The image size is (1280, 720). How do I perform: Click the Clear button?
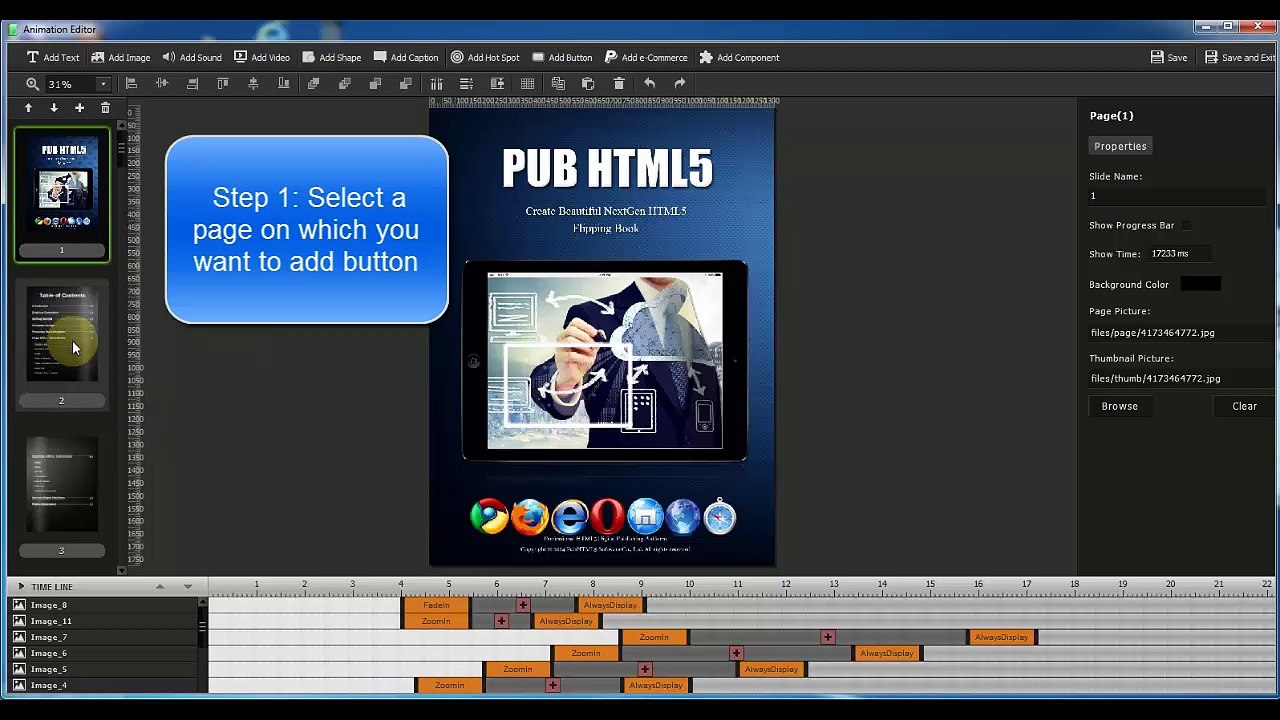(x=1244, y=406)
